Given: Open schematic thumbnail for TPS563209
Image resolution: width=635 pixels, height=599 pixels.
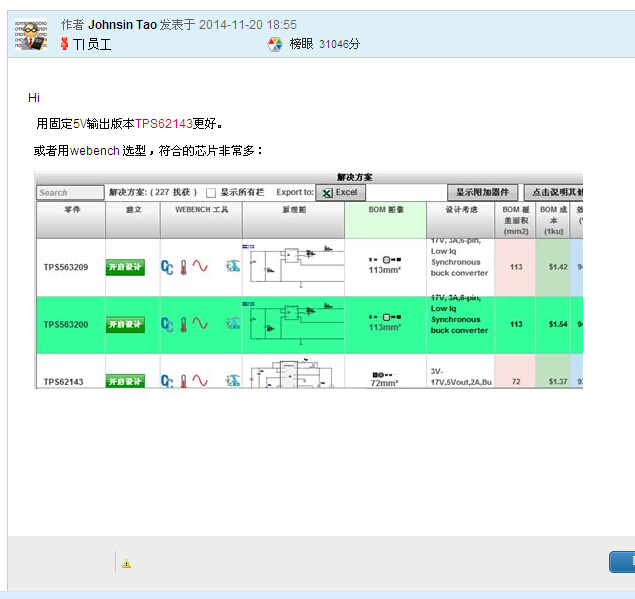Looking at the screenshot, I should (294, 266).
